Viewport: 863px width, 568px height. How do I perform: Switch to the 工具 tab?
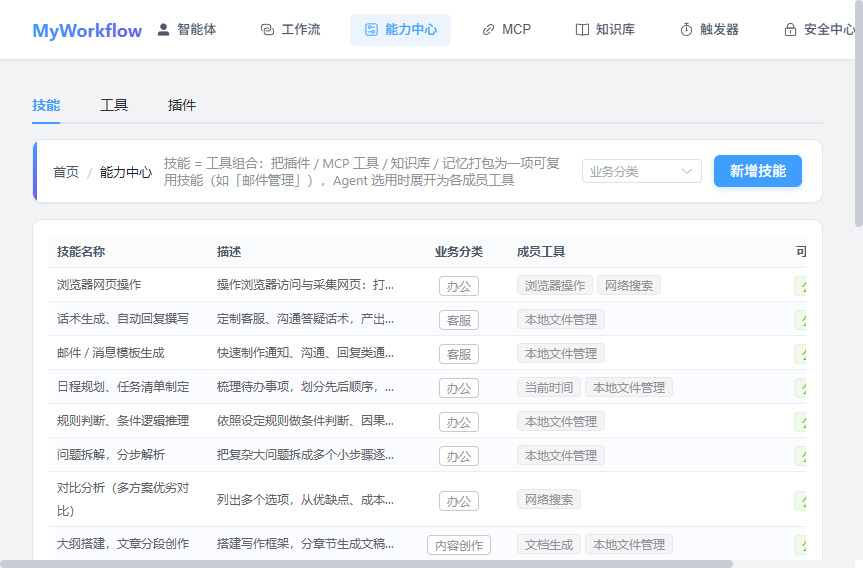pos(114,105)
